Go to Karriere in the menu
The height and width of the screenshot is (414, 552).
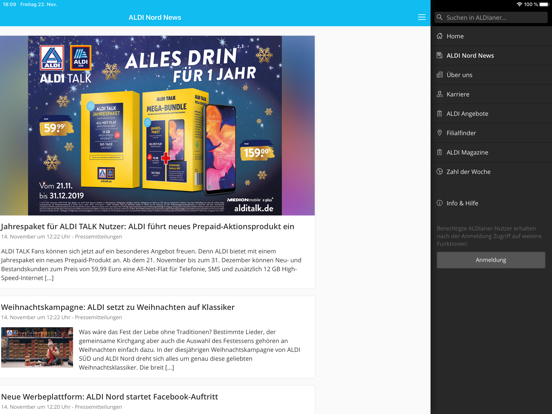coord(492,94)
